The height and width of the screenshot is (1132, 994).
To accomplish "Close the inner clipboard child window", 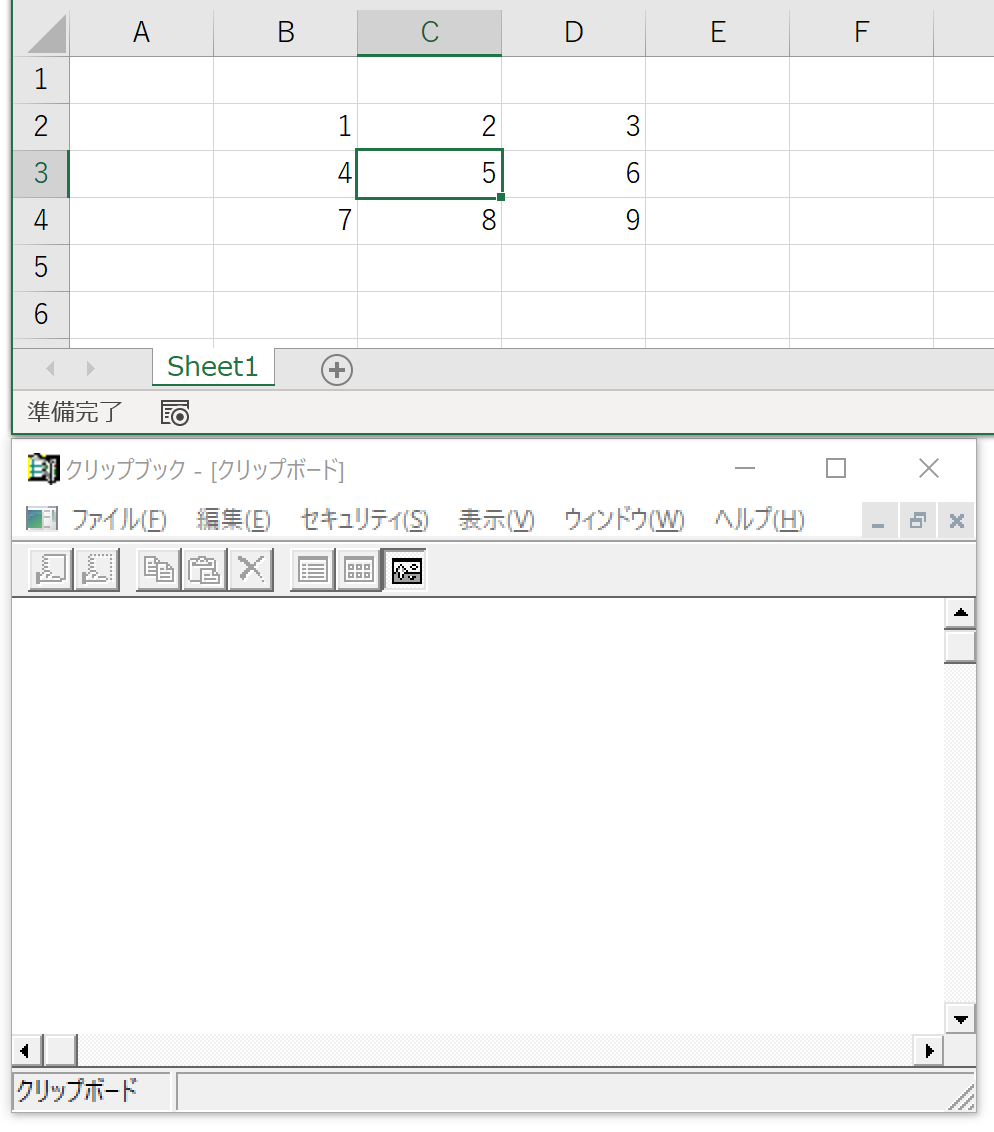I will pos(956,521).
